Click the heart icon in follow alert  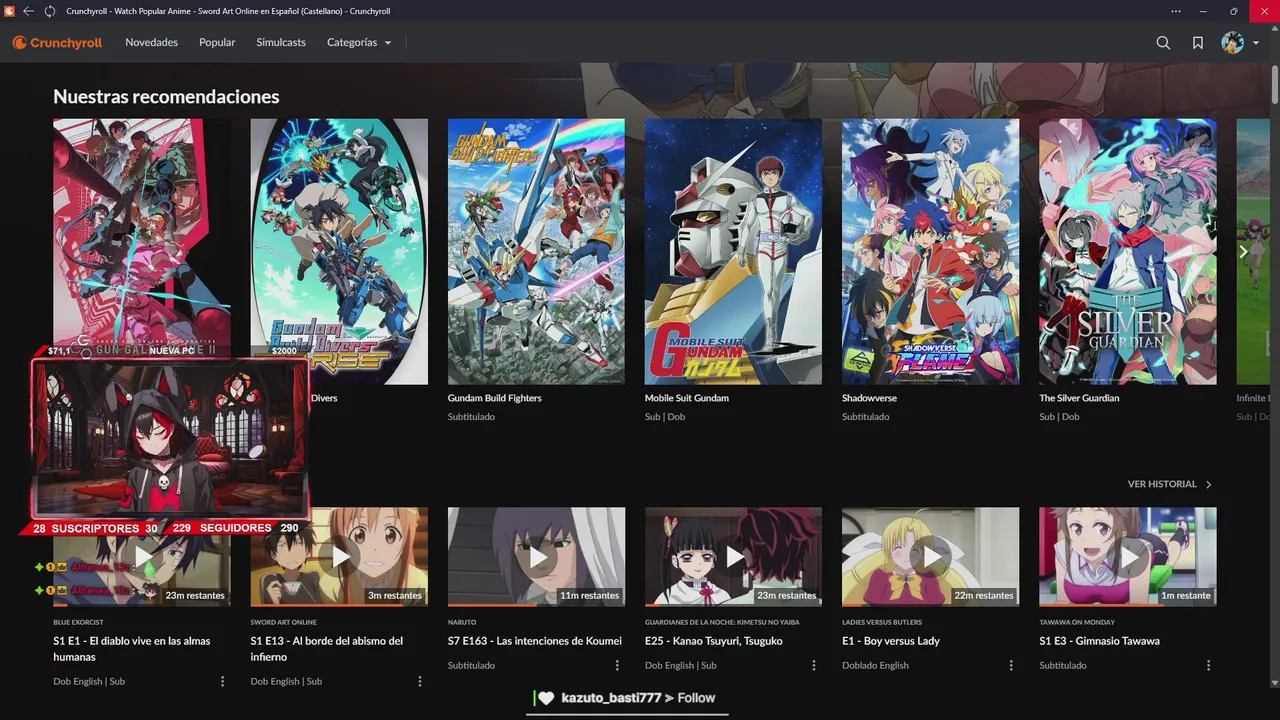545,698
